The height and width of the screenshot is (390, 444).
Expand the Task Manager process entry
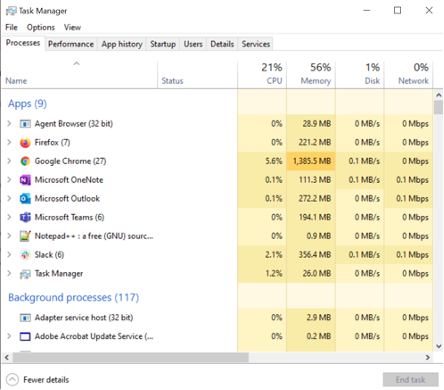coord(9,273)
